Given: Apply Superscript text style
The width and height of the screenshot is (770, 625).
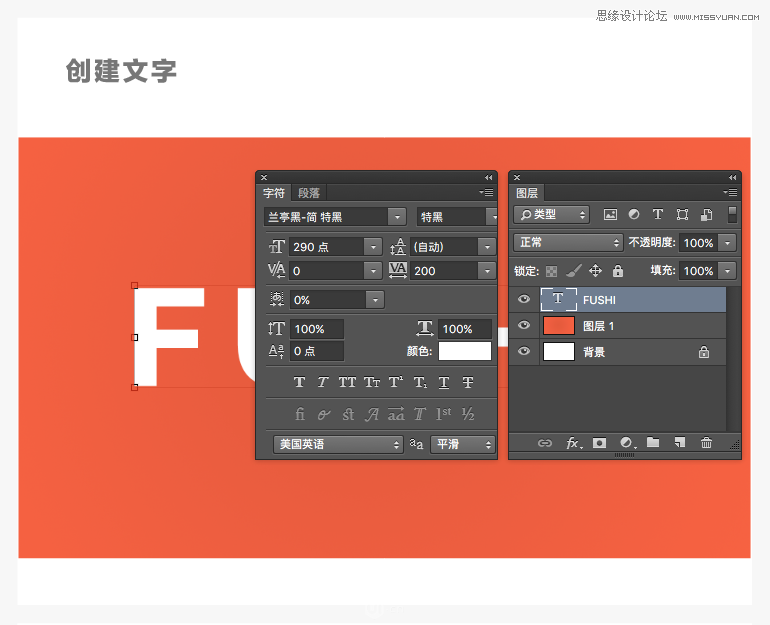Looking at the screenshot, I should point(396,382).
